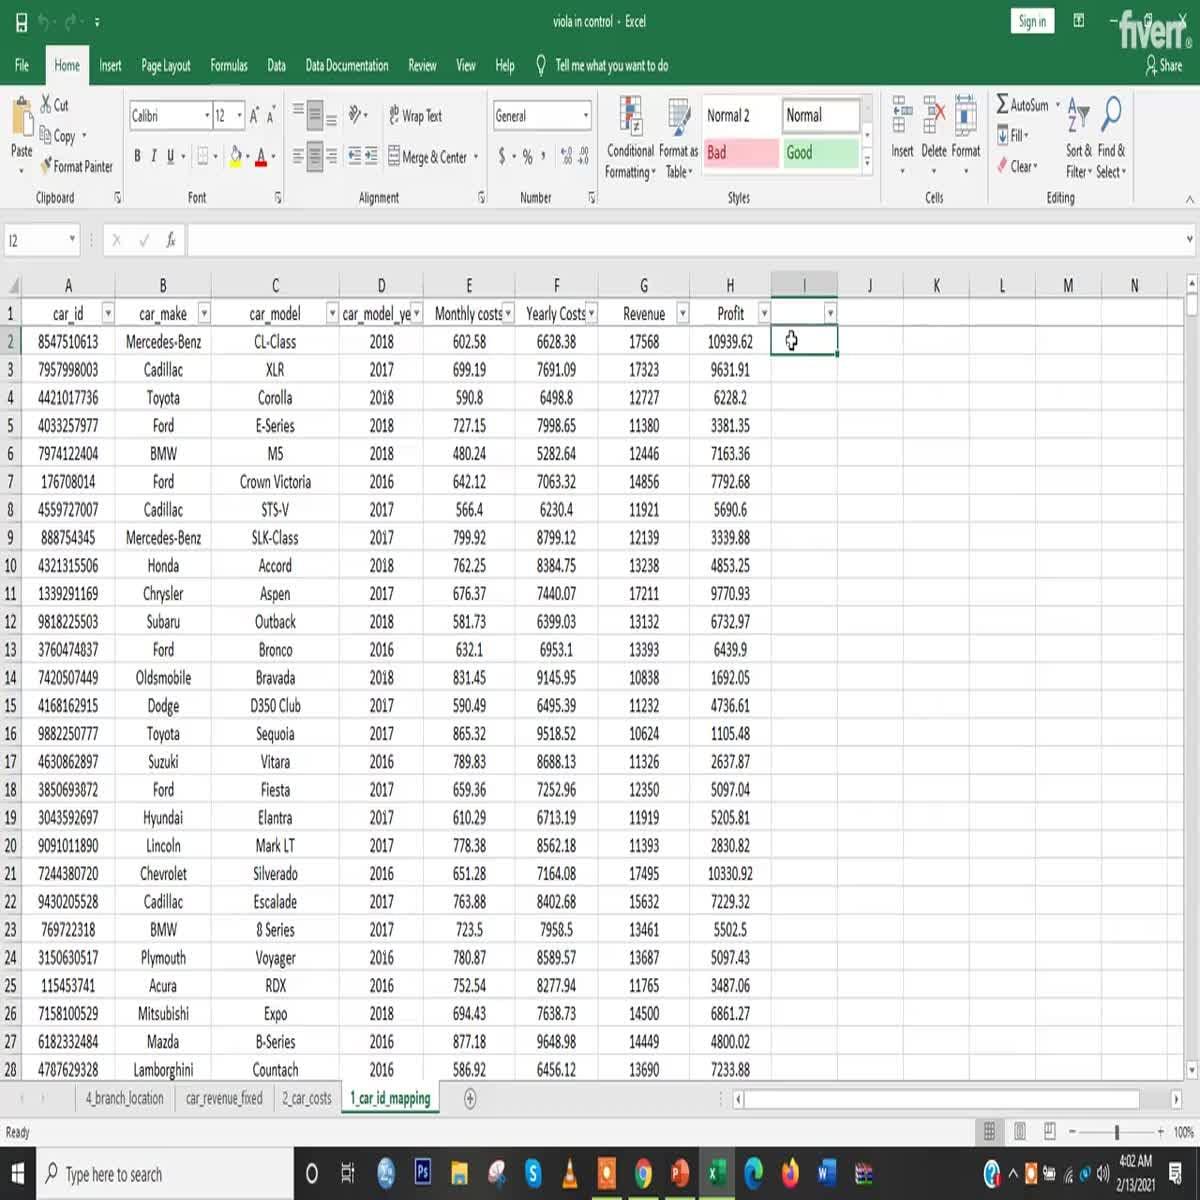Open the Font Size dropdown
Screen dimensions: 1200x1200
pos(238,115)
